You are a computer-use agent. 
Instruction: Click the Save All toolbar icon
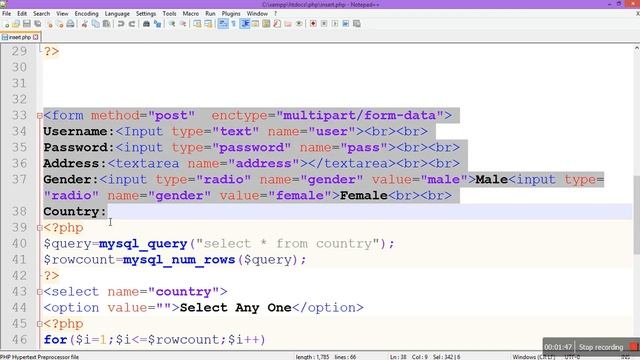tap(38, 24)
